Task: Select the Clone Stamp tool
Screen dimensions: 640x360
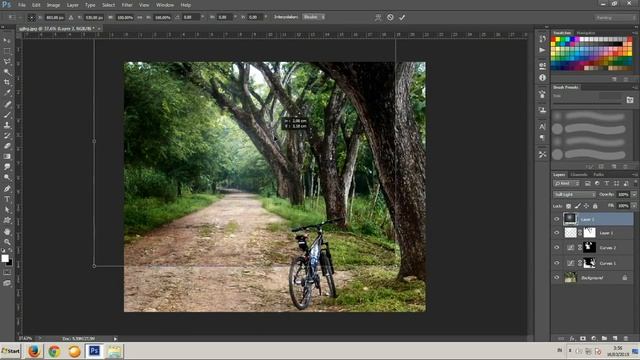Action: point(7,125)
